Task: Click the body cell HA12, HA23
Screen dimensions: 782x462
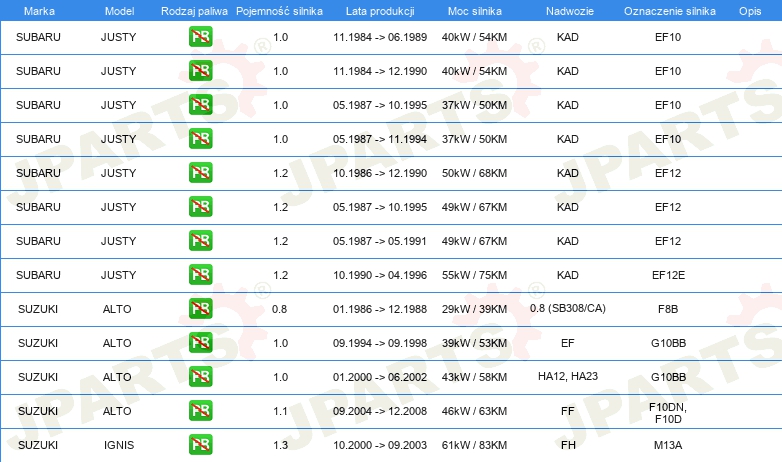Action: (568, 376)
